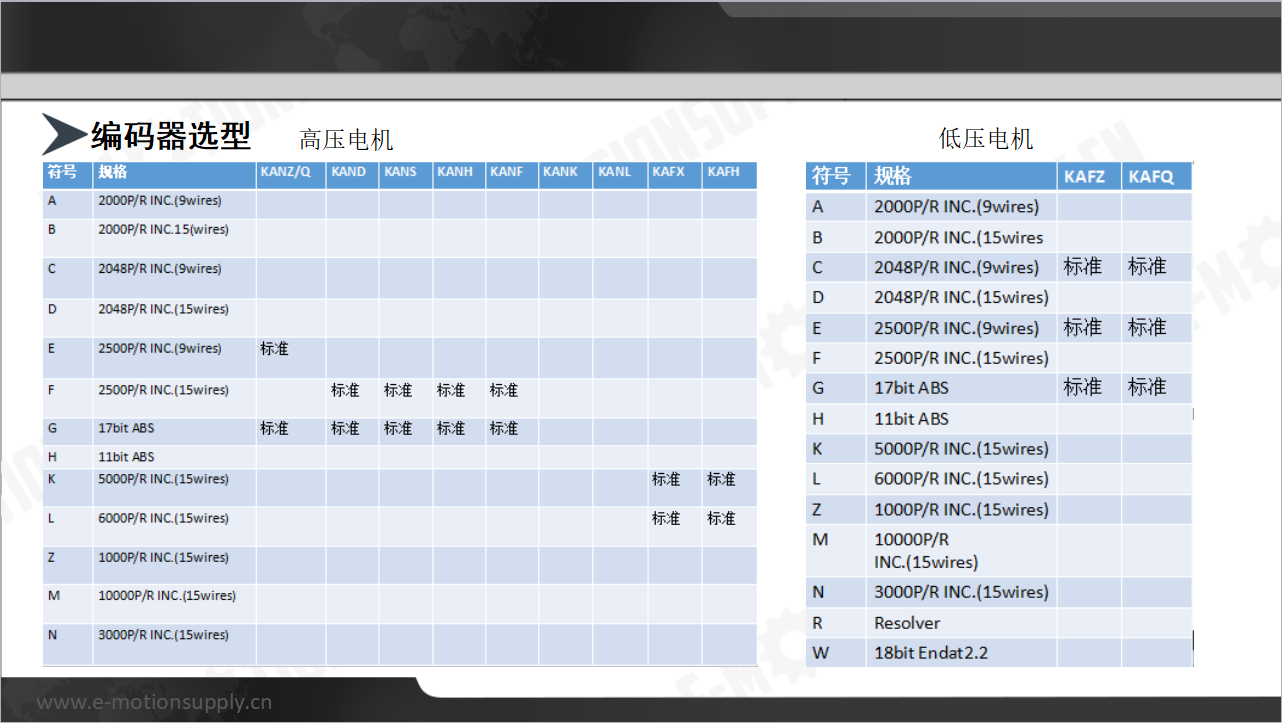Click 2048P/R INC.(9wires) in the 低压电机 table

pos(957,267)
